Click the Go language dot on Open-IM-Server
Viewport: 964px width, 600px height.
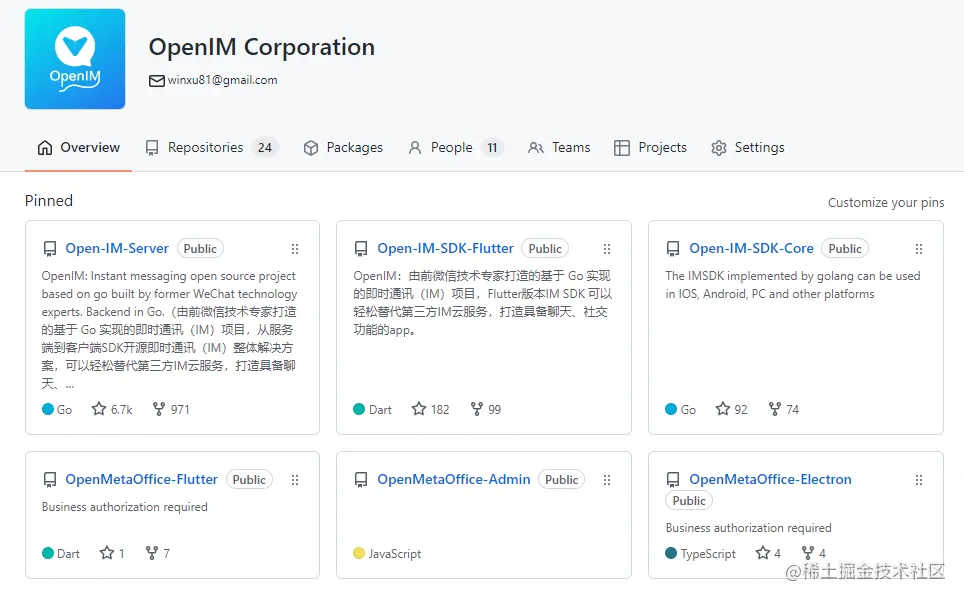click(x=48, y=409)
